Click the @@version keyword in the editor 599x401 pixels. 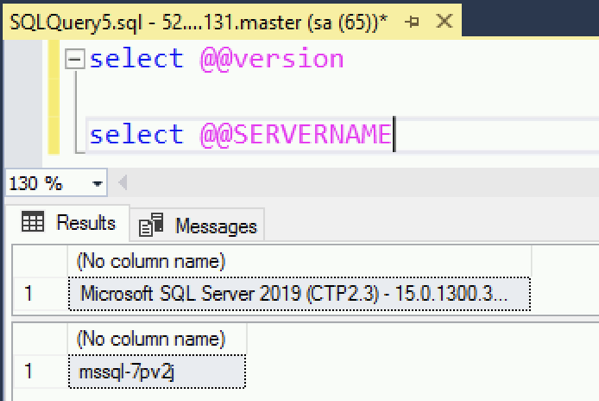pyautogui.click(x=272, y=59)
